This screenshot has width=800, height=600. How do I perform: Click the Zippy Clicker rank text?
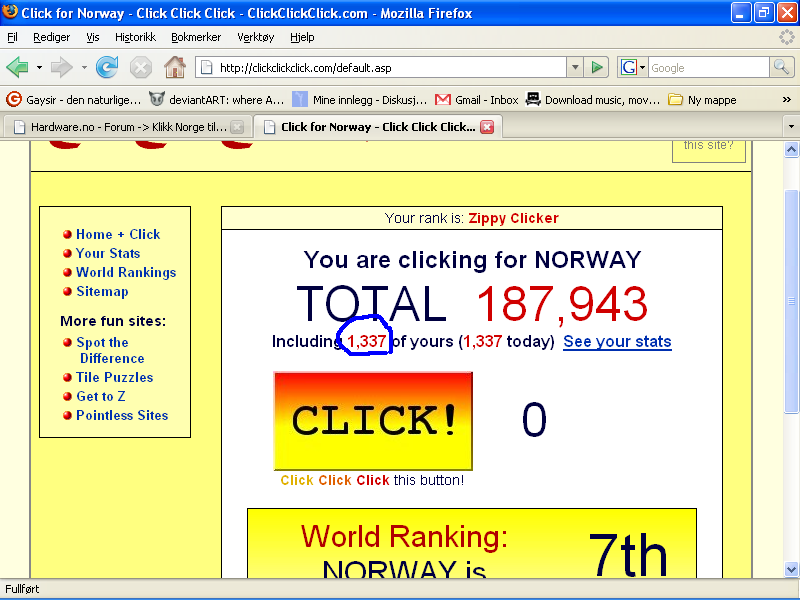tap(513, 218)
